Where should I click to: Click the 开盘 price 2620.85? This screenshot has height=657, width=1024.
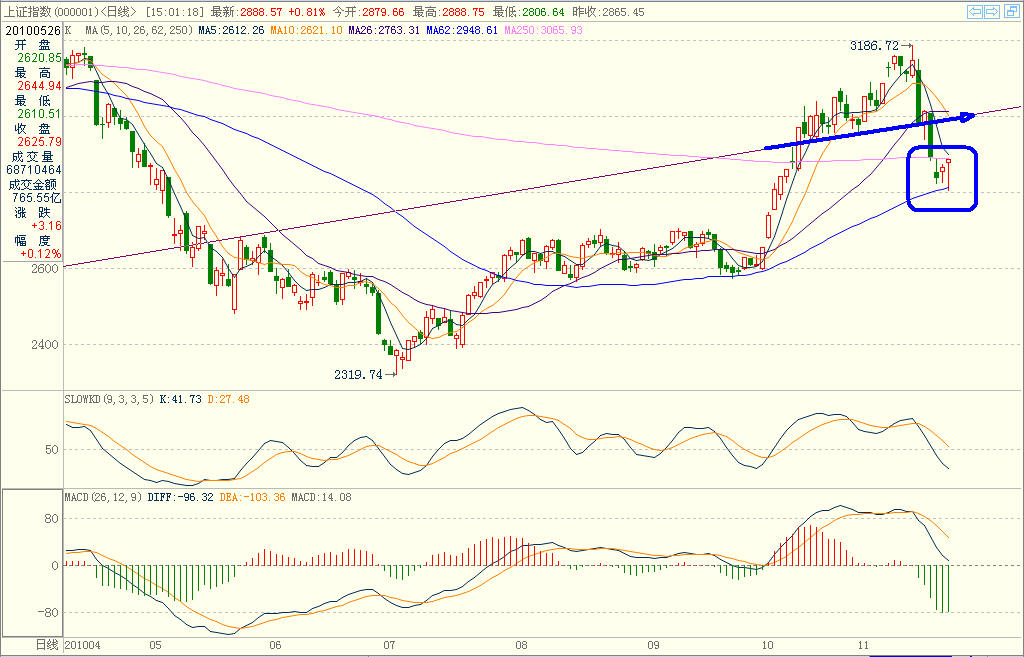39,58
